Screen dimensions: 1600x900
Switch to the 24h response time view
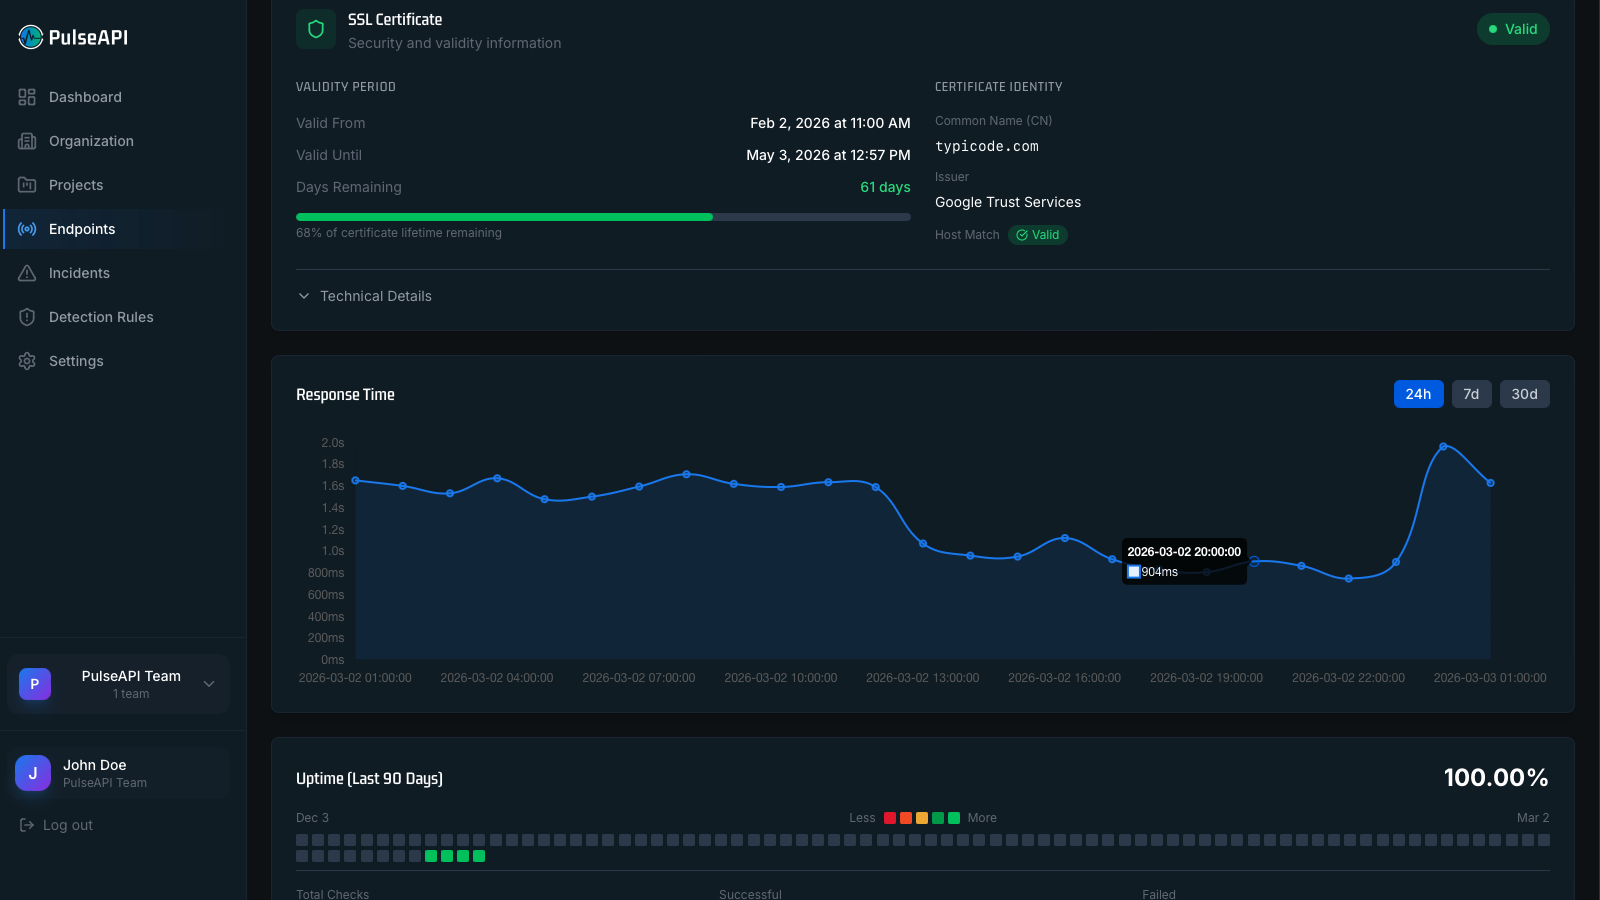(x=1418, y=393)
